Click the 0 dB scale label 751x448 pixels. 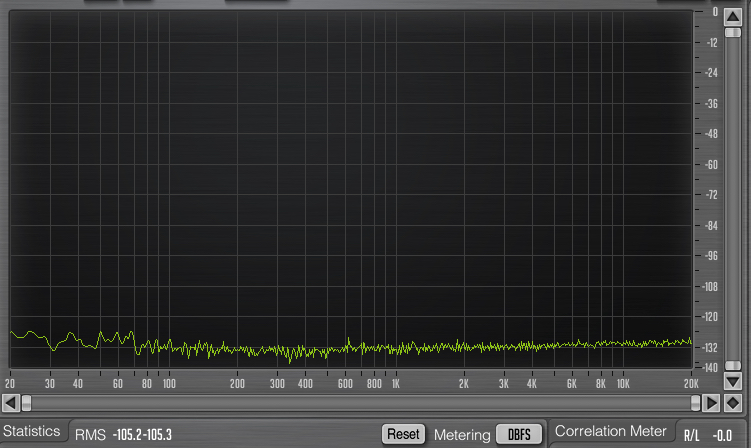[x=715, y=12]
